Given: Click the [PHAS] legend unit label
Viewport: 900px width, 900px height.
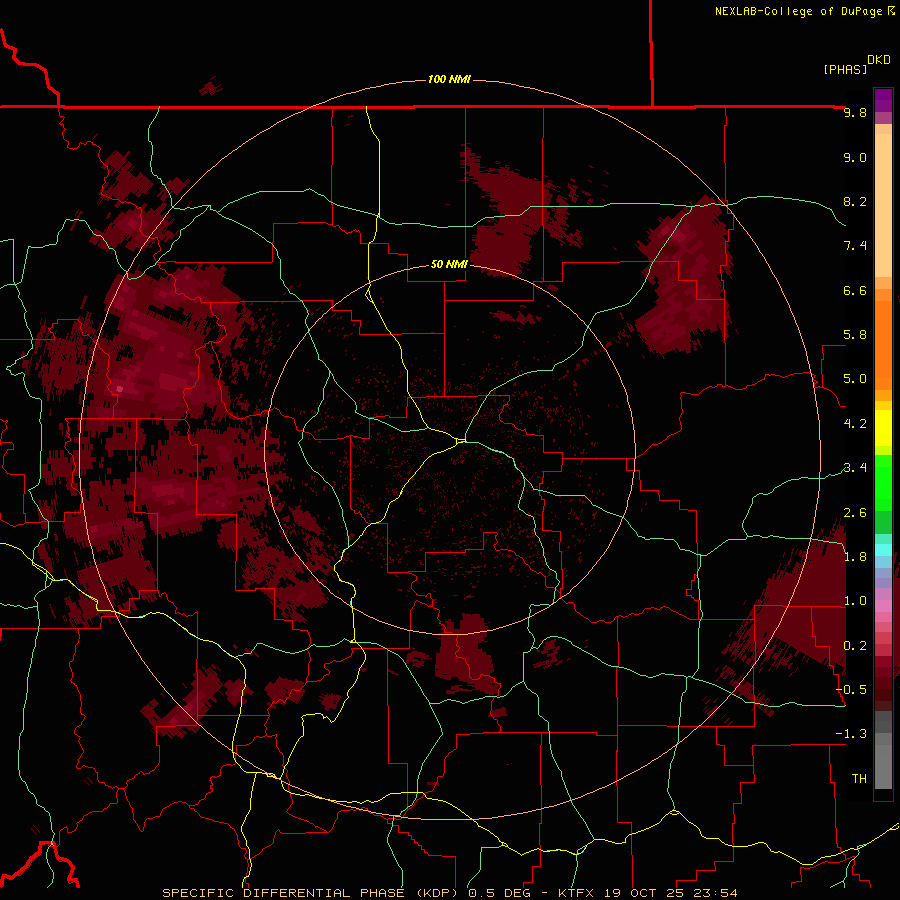Looking at the screenshot, I should pyautogui.click(x=845, y=69).
